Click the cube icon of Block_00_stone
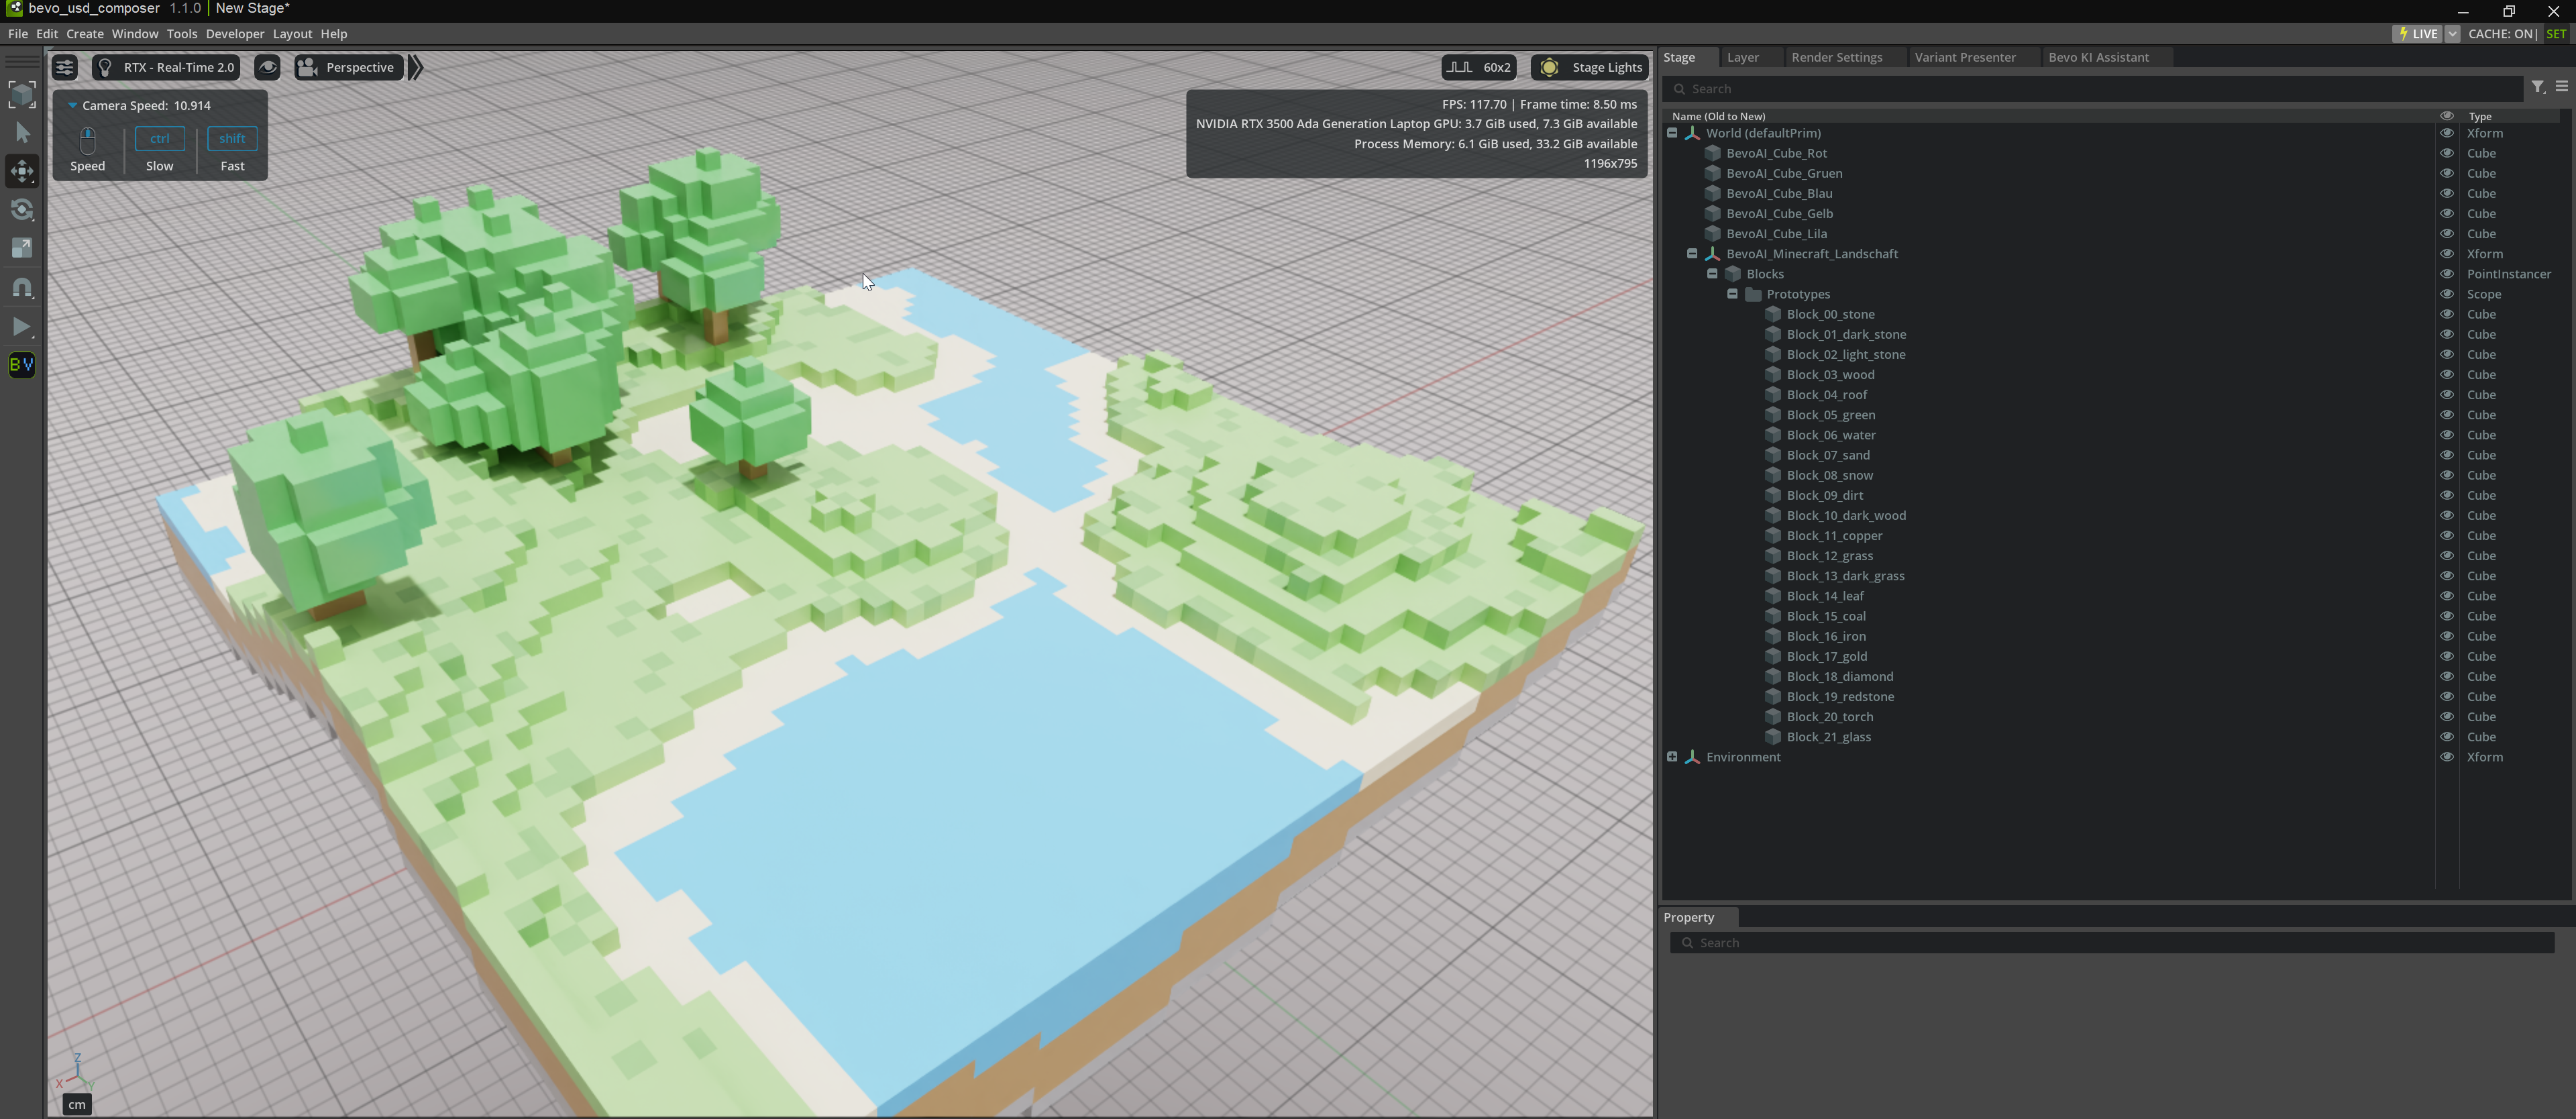2576x1119 pixels. coord(1773,314)
